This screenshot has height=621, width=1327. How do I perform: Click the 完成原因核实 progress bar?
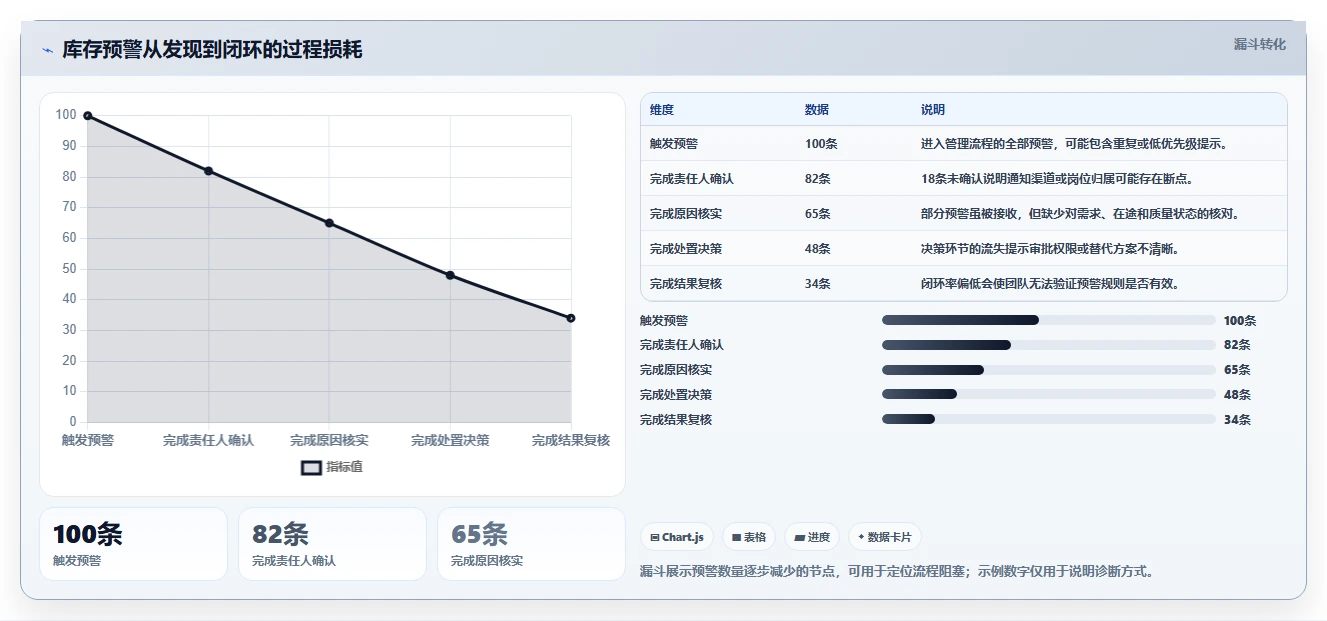[1049, 370]
